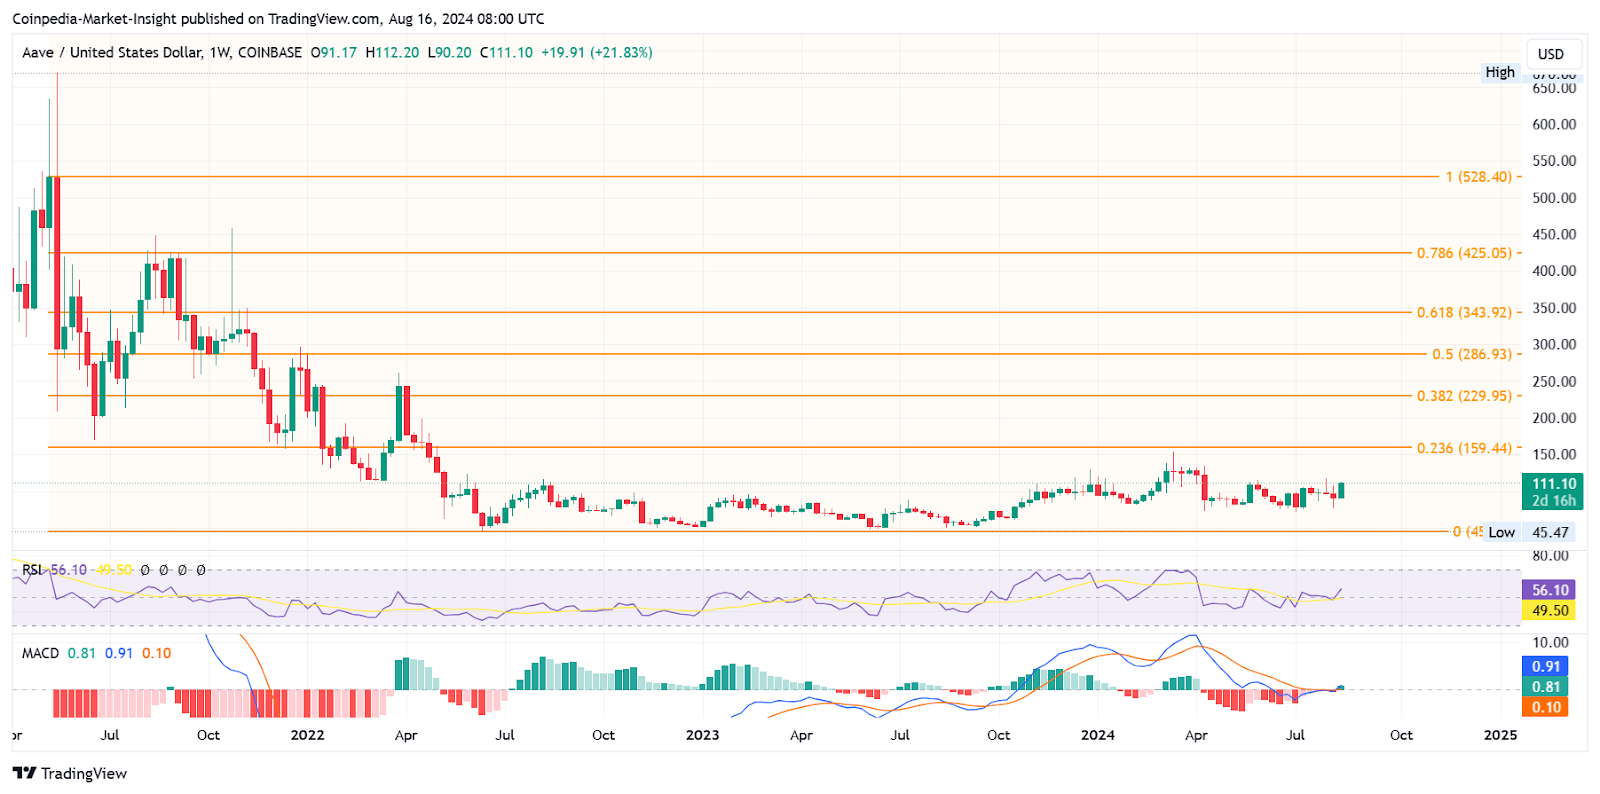Click the 0.382 (229.95) Fibonacci label
The height and width of the screenshot is (794, 1600).
click(x=1464, y=396)
